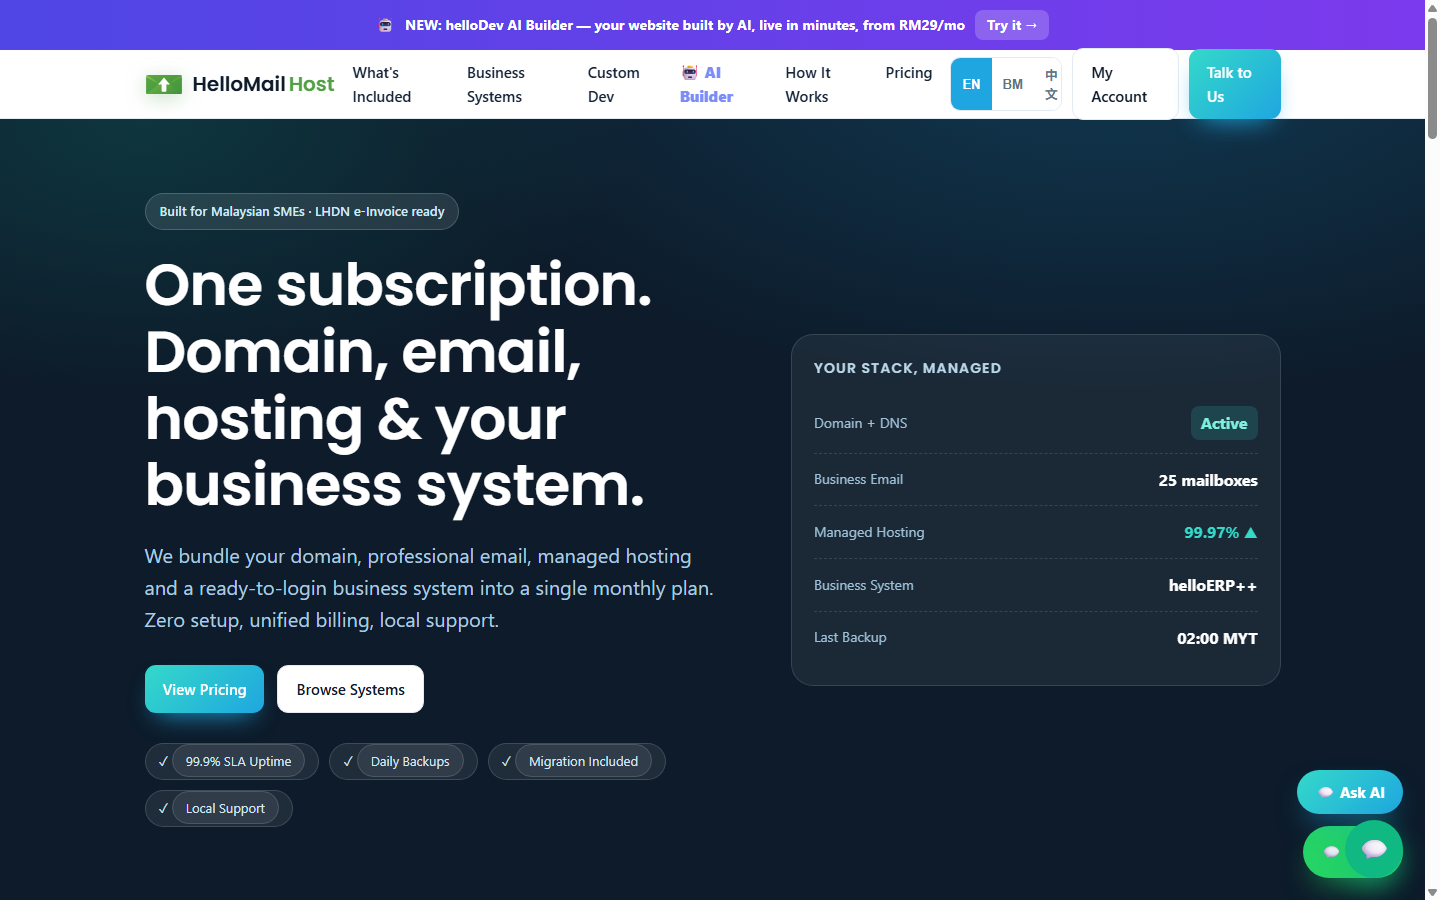
Task: Click the checkmark beside 99.9% SLA Uptime
Action: tap(163, 761)
